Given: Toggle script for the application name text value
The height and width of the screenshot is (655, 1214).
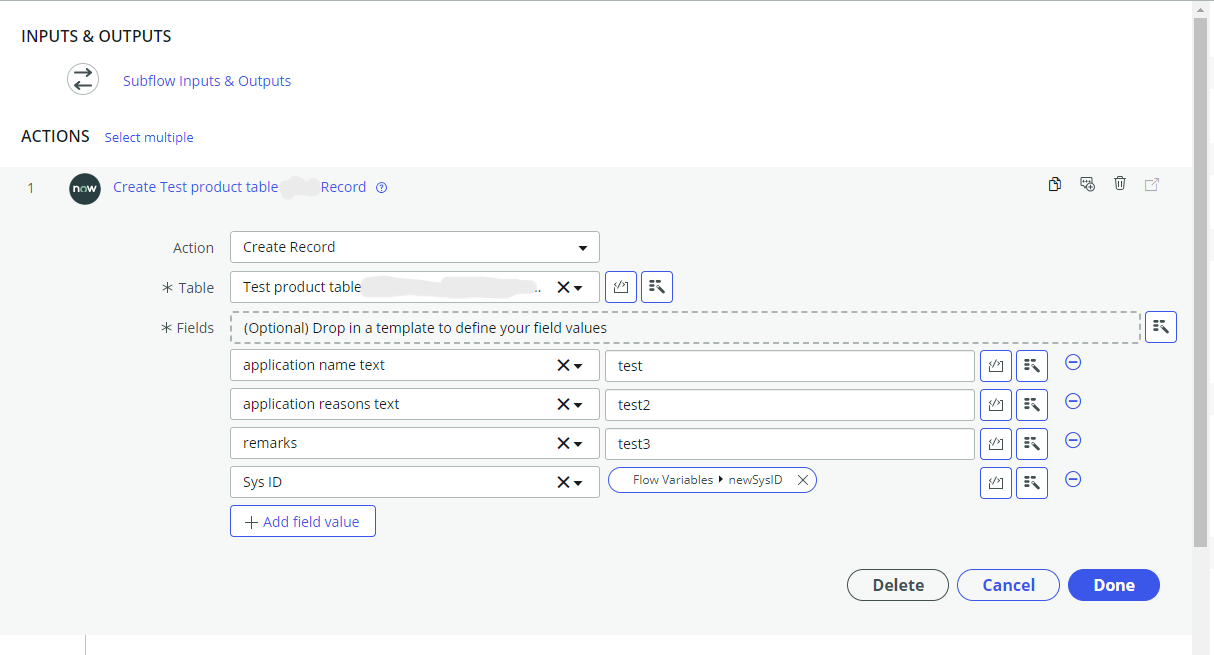Looking at the screenshot, I should [996, 366].
